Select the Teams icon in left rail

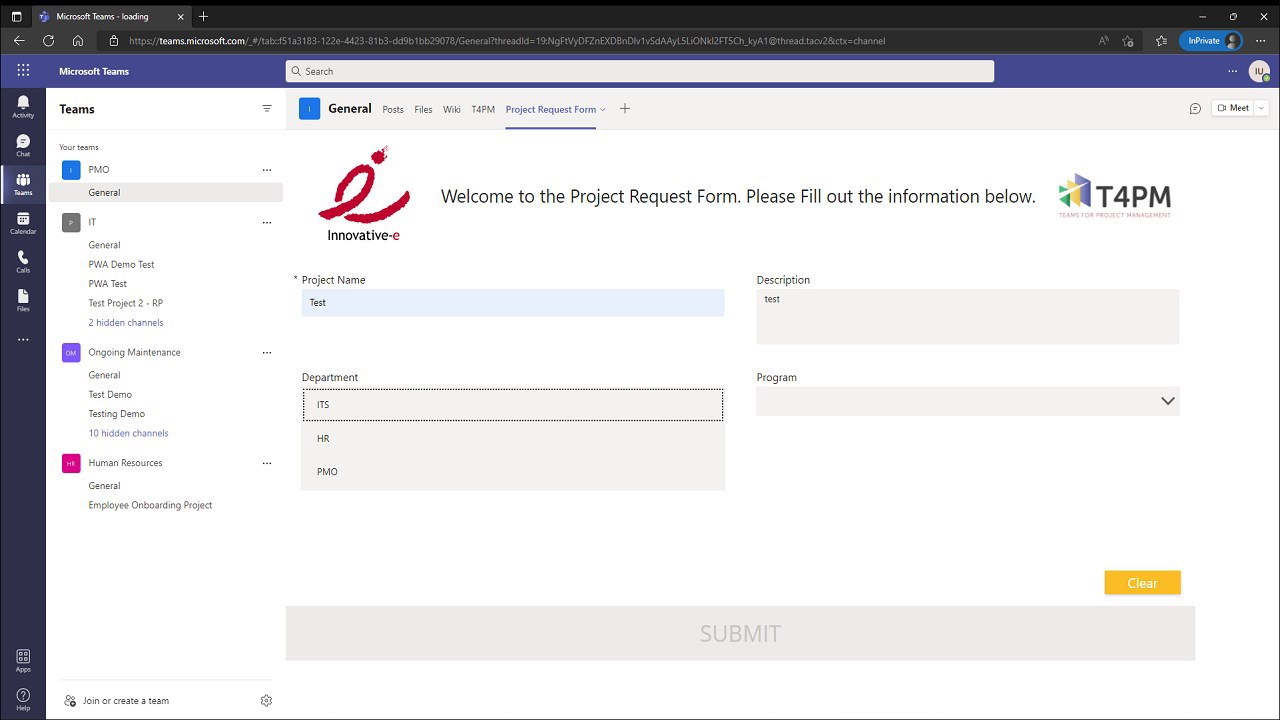(23, 185)
